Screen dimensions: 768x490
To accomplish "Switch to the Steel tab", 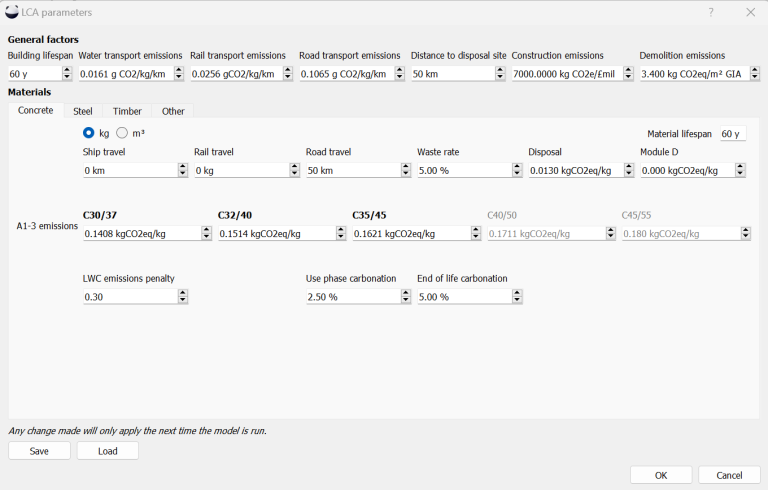I will click(x=82, y=111).
